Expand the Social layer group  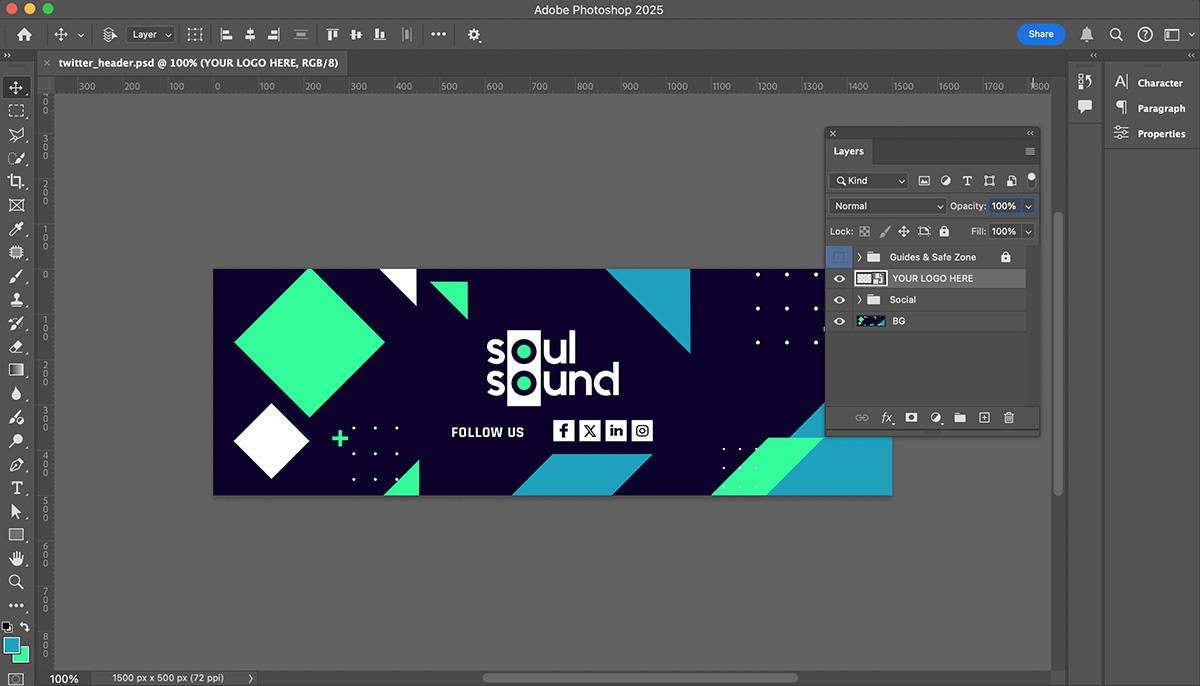coord(859,300)
